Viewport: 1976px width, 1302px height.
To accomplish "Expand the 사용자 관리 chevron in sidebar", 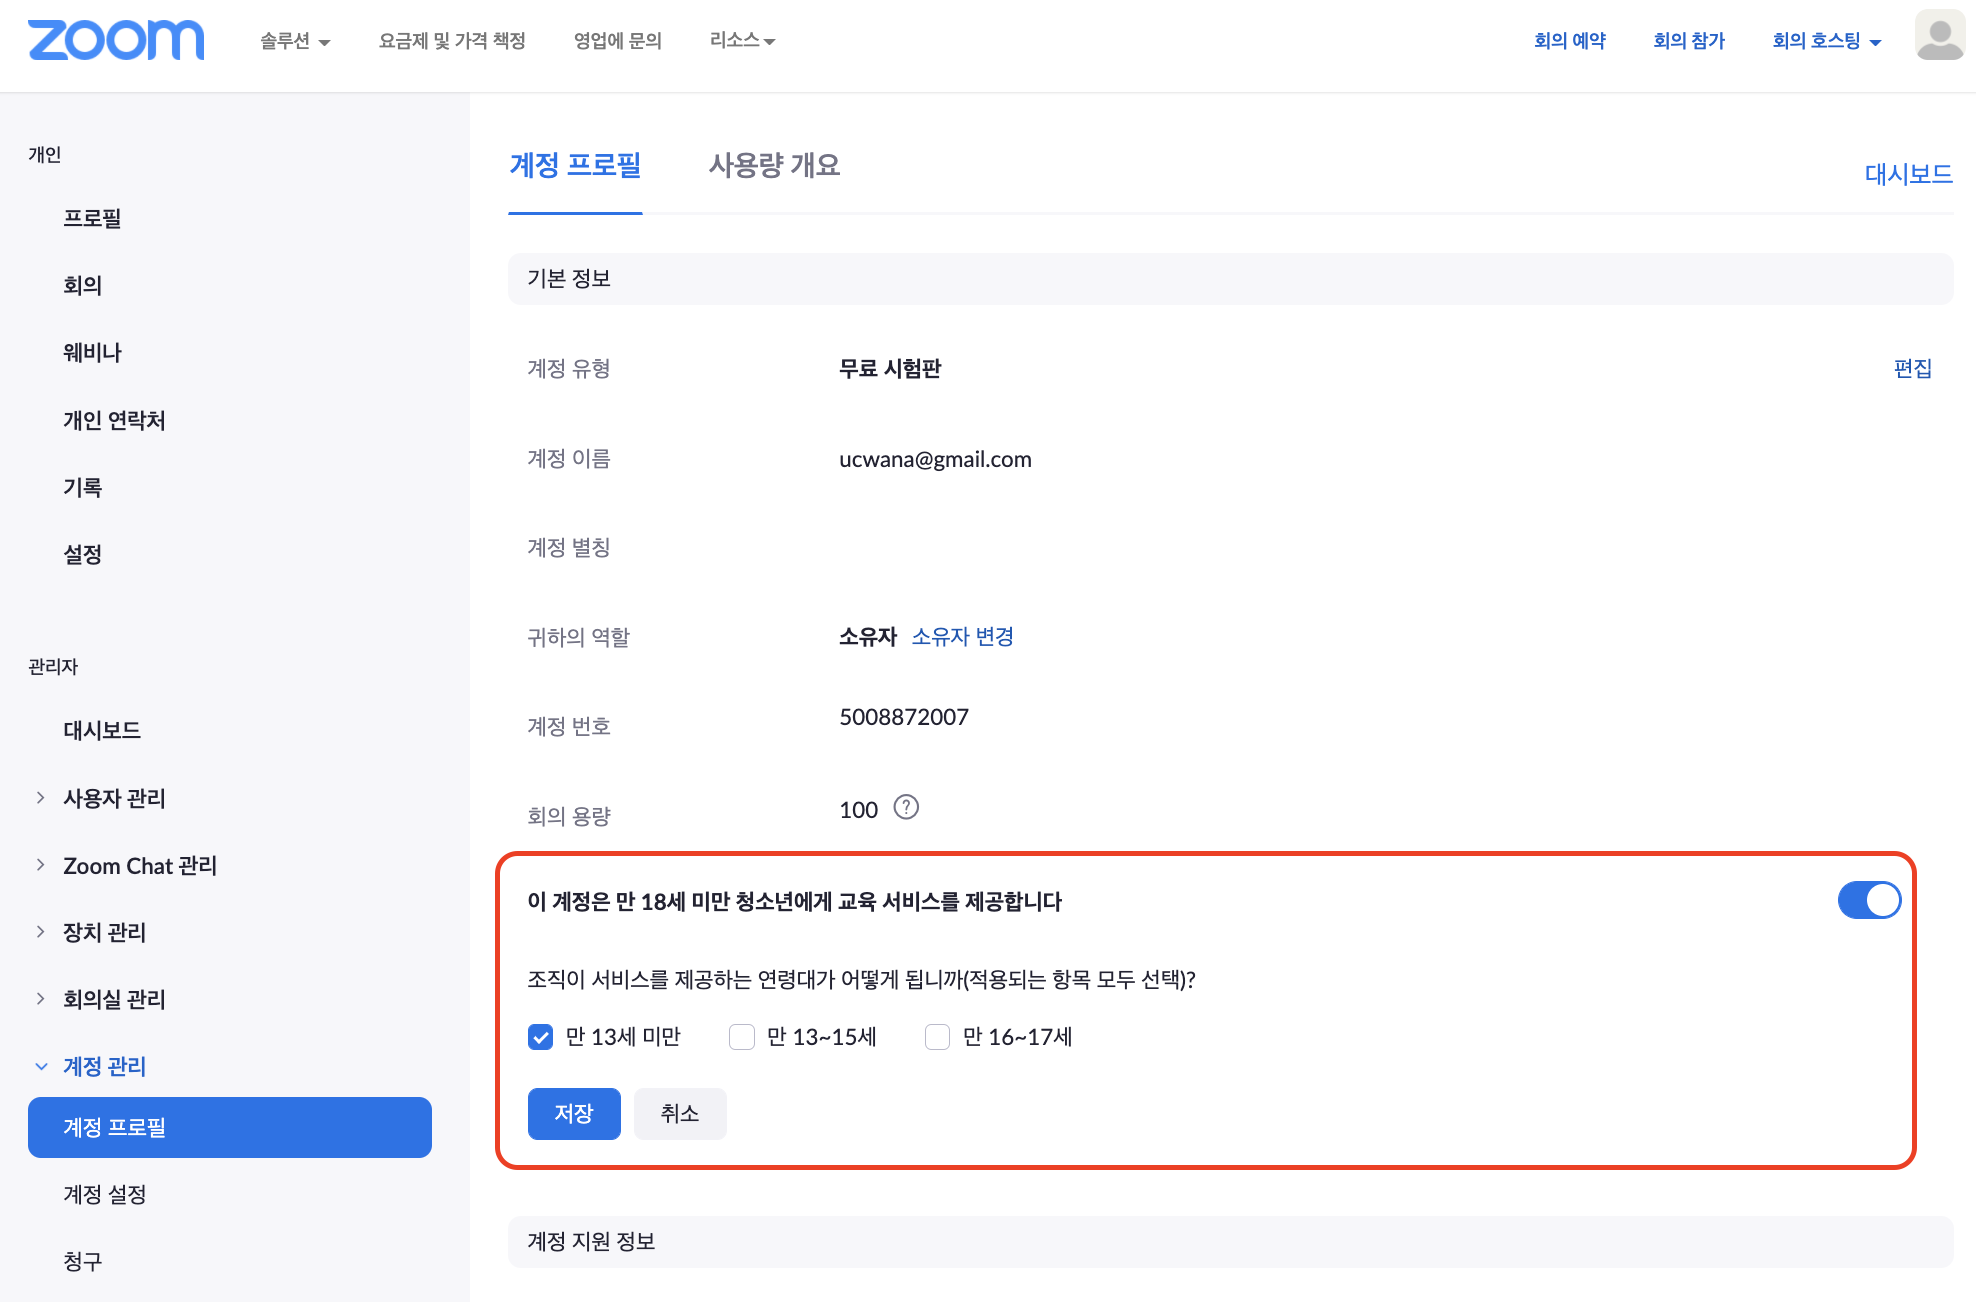I will [x=41, y=798].
